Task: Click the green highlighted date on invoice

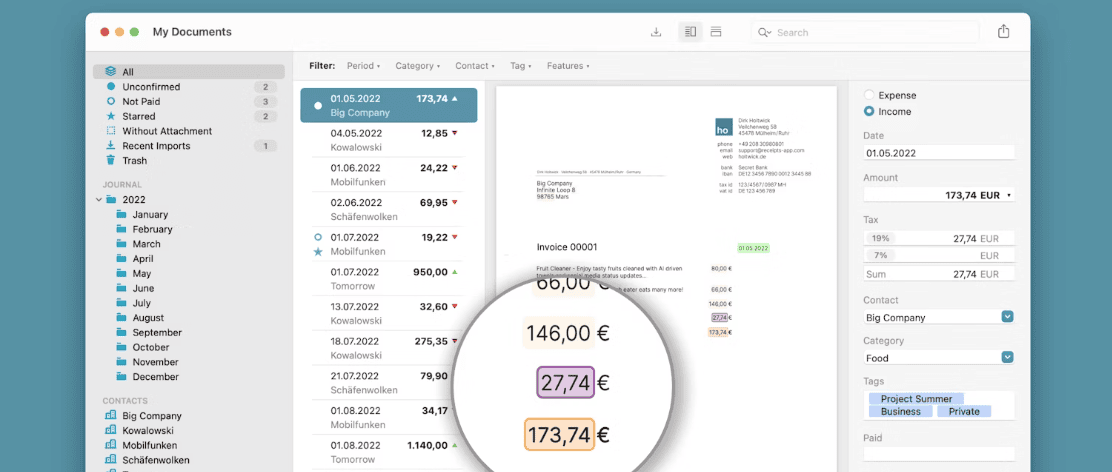Action: pyautogui.click(x=753, y=249)
